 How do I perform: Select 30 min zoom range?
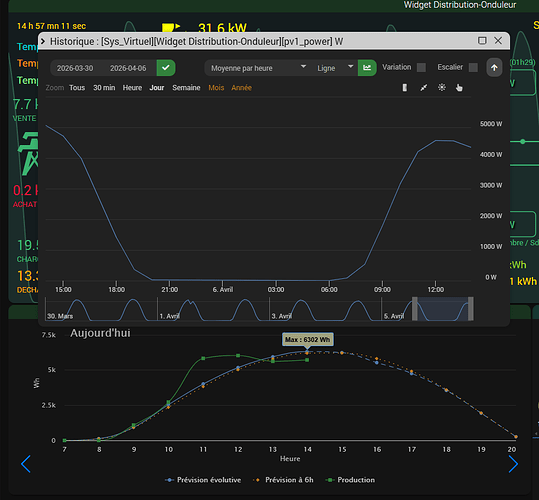pyautogui.click(x=104, y=88)
